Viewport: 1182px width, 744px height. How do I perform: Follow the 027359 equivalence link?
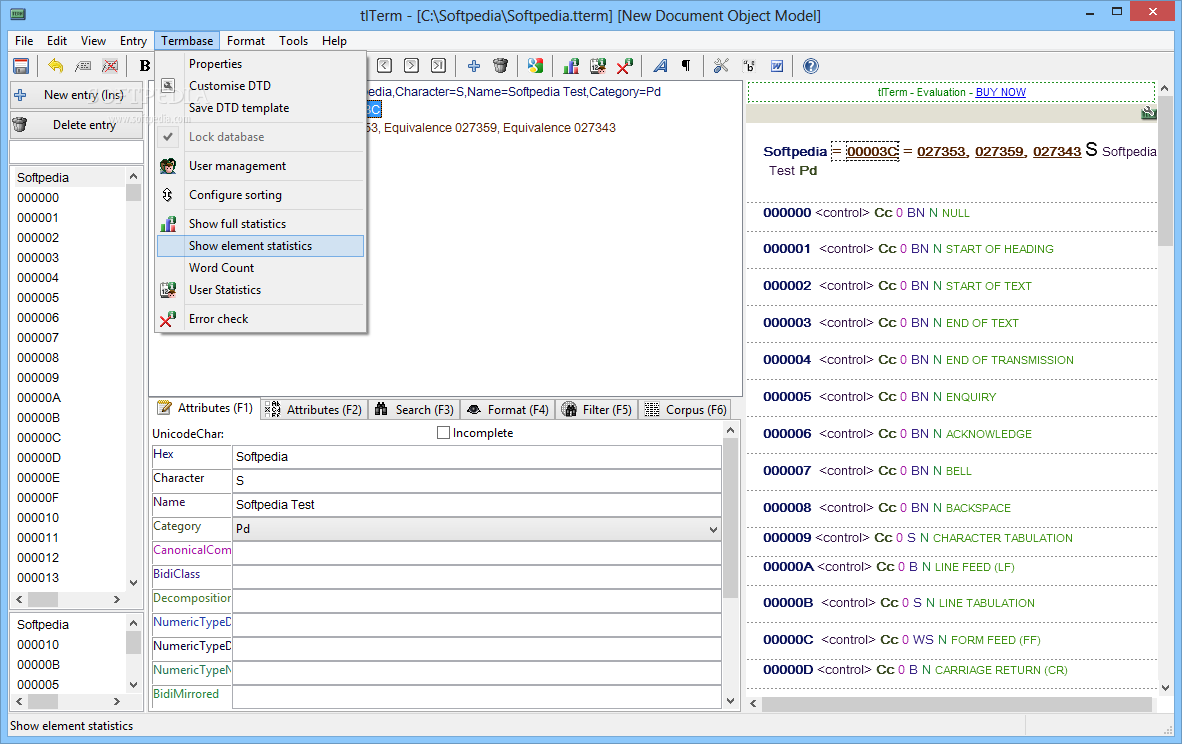[x=999, y=152]
